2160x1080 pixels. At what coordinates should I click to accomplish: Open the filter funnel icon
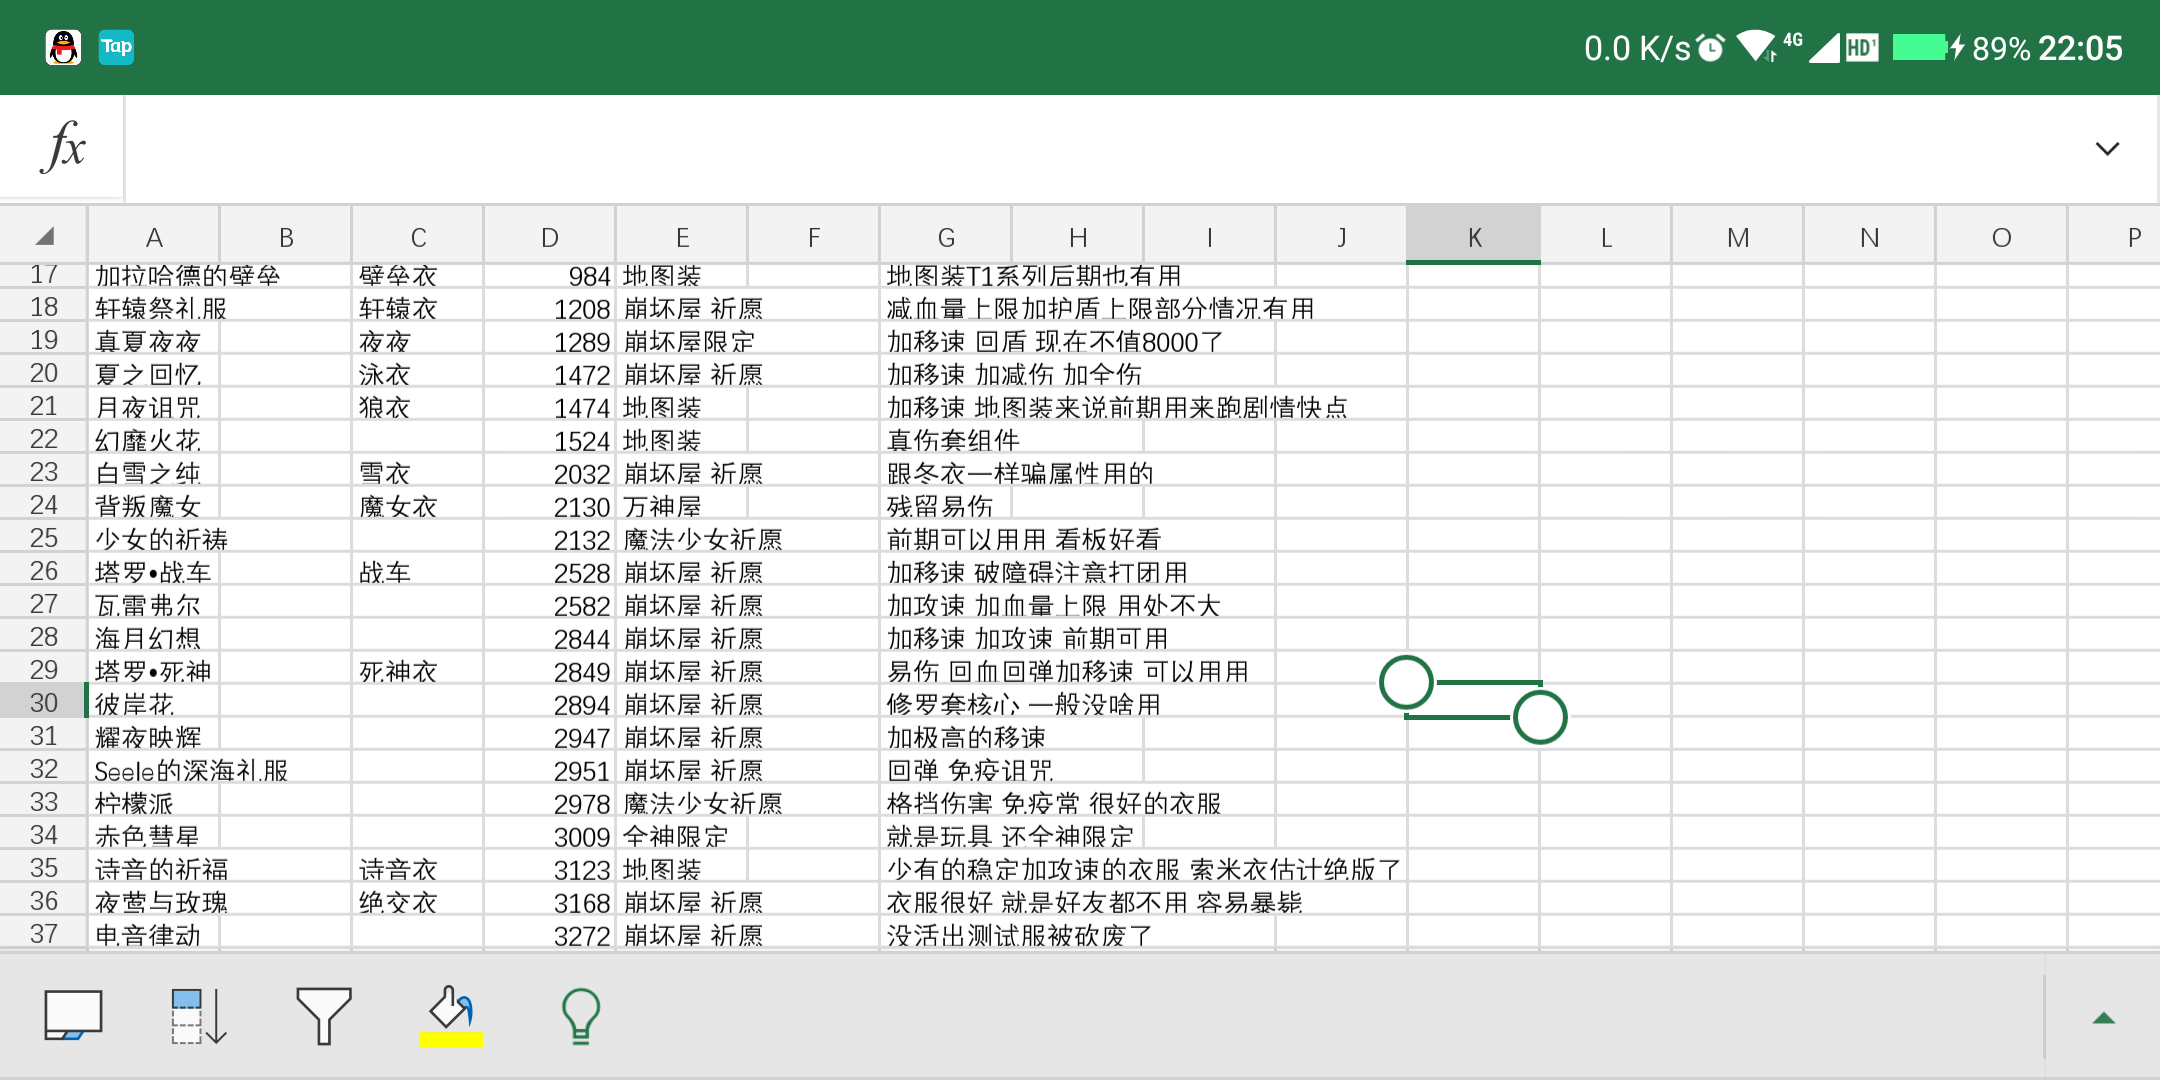[x=324, y=1016]
